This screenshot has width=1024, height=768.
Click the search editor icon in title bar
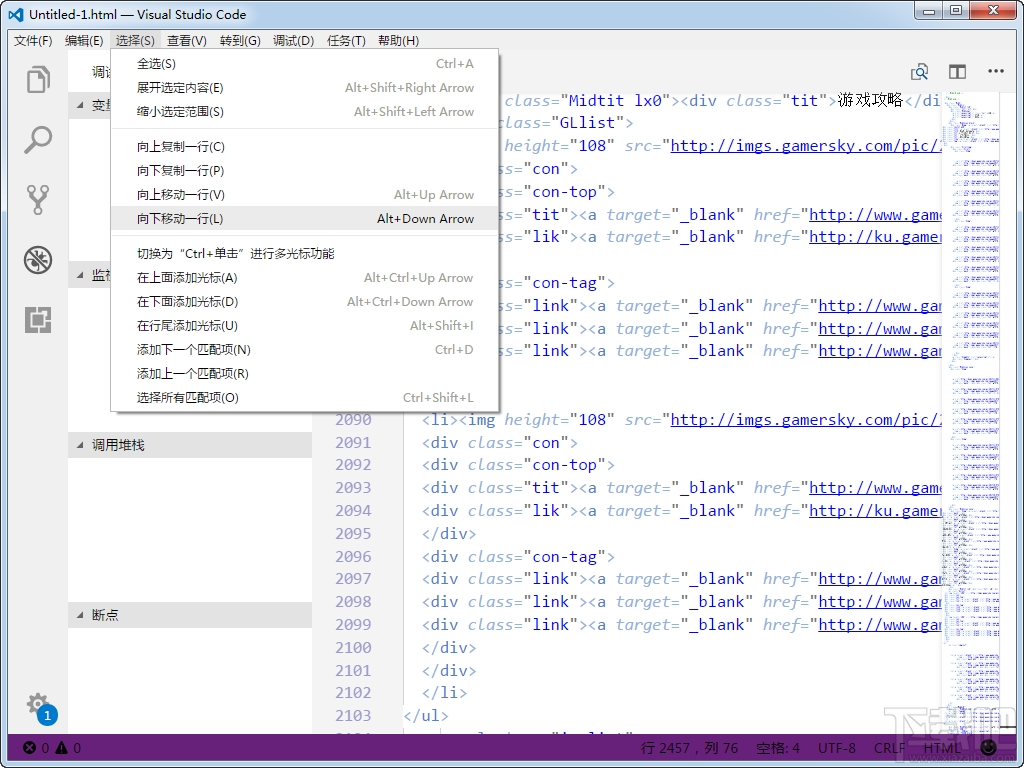pyautogui.click(x=919, y=71)
